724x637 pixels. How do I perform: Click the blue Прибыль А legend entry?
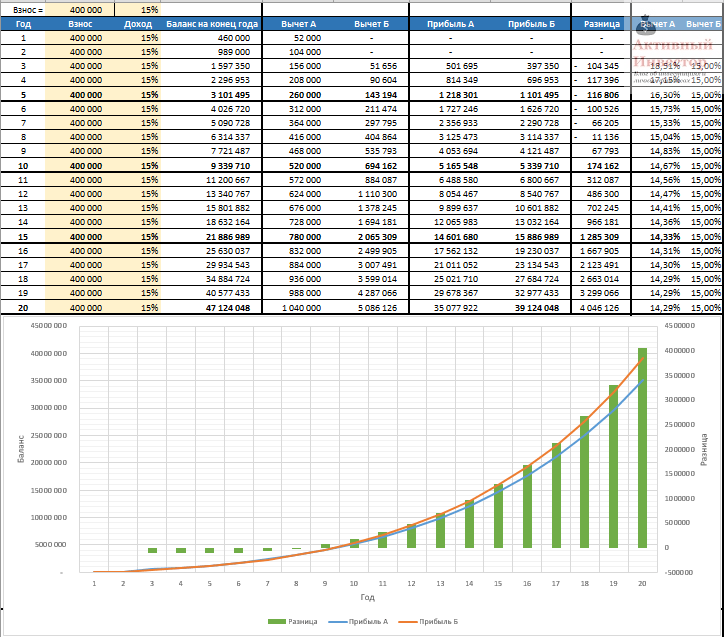pos(358,621)
